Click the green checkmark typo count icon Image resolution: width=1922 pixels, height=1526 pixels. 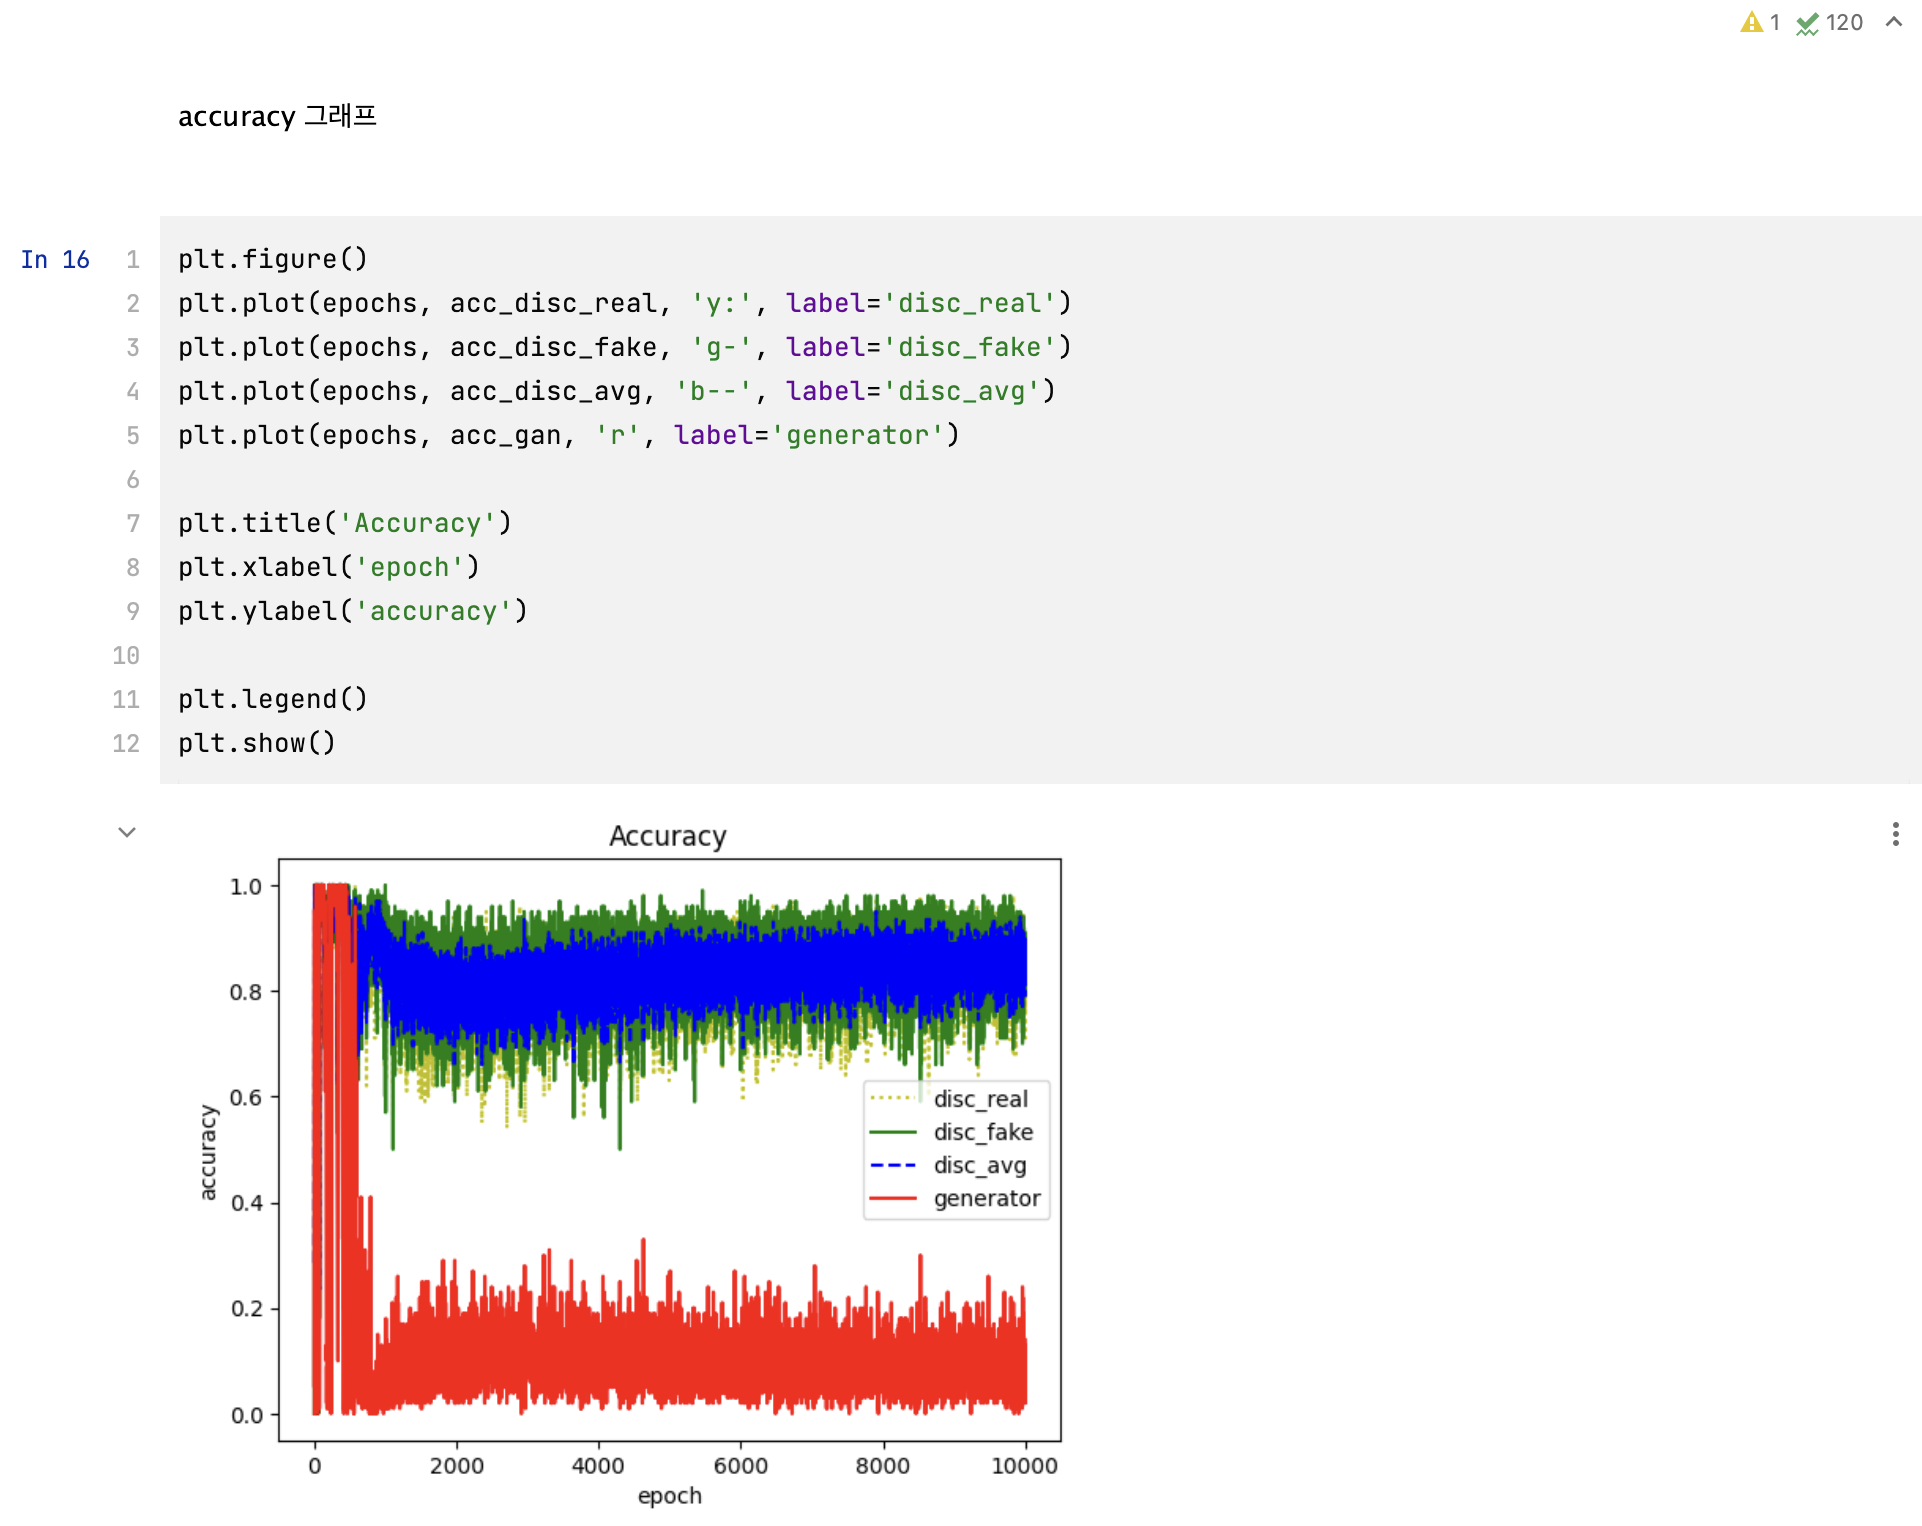[1807, 23]
